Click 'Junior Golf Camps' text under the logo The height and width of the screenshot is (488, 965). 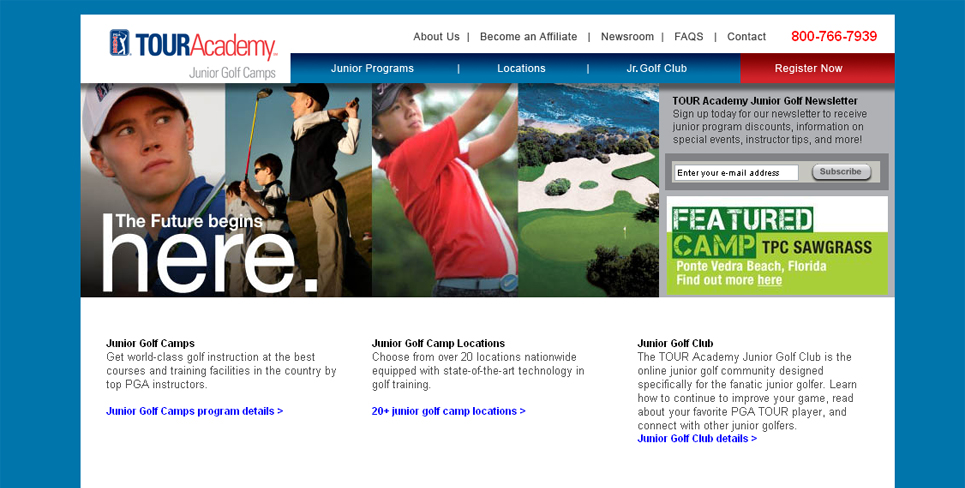232,73
